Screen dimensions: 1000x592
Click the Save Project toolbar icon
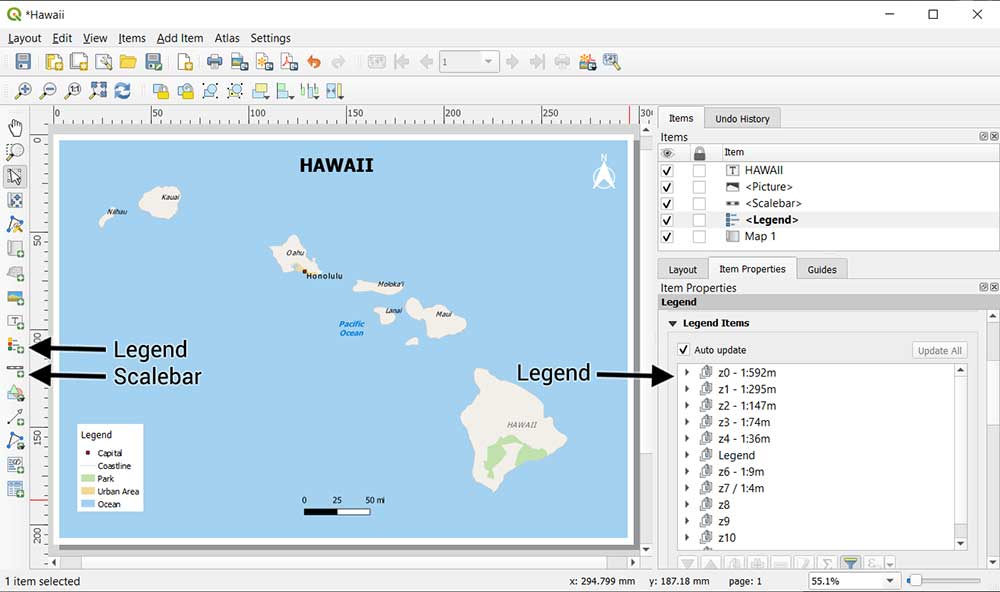[x=23, y=62]
